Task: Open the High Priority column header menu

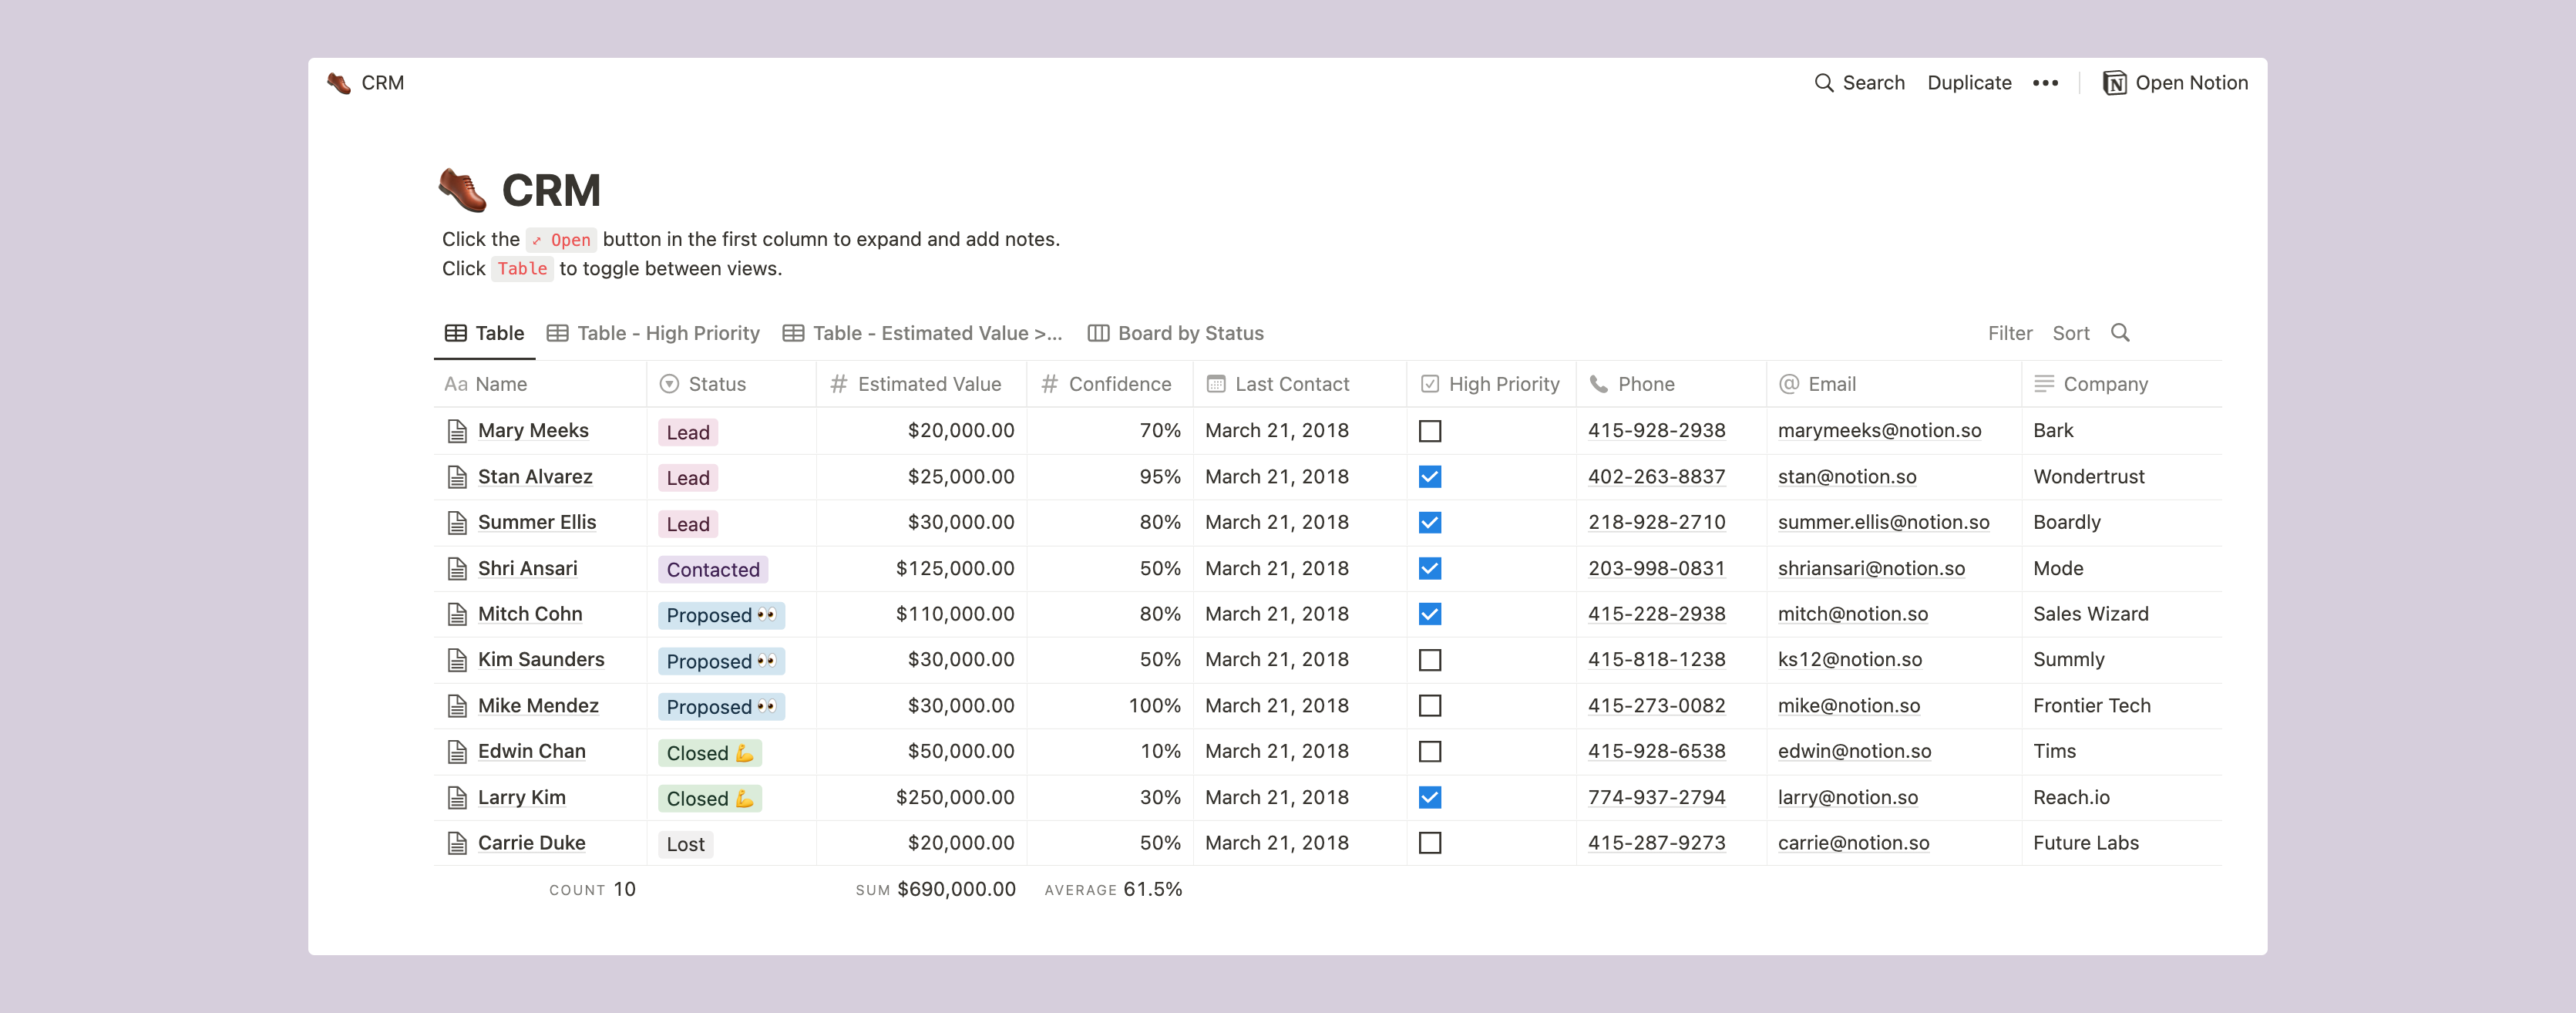Action: point(1492,384)
